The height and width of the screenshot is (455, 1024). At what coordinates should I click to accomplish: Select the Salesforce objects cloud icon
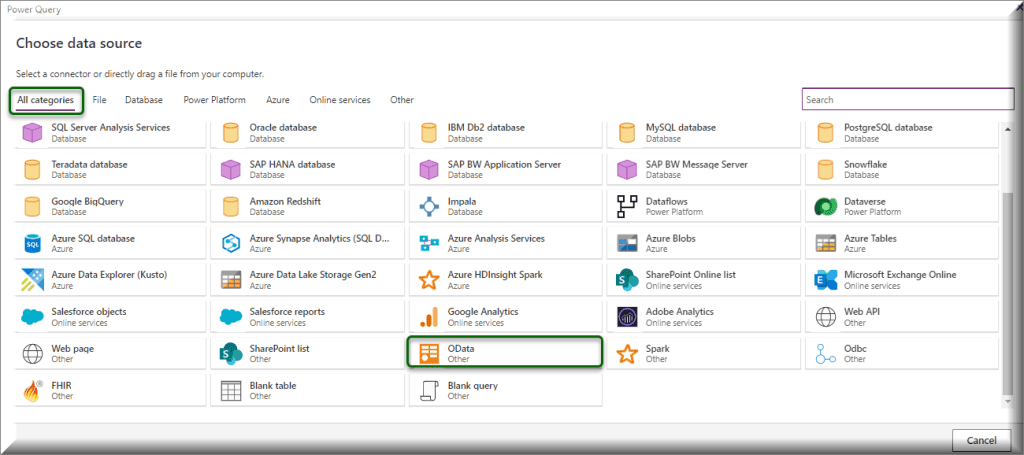33,317
